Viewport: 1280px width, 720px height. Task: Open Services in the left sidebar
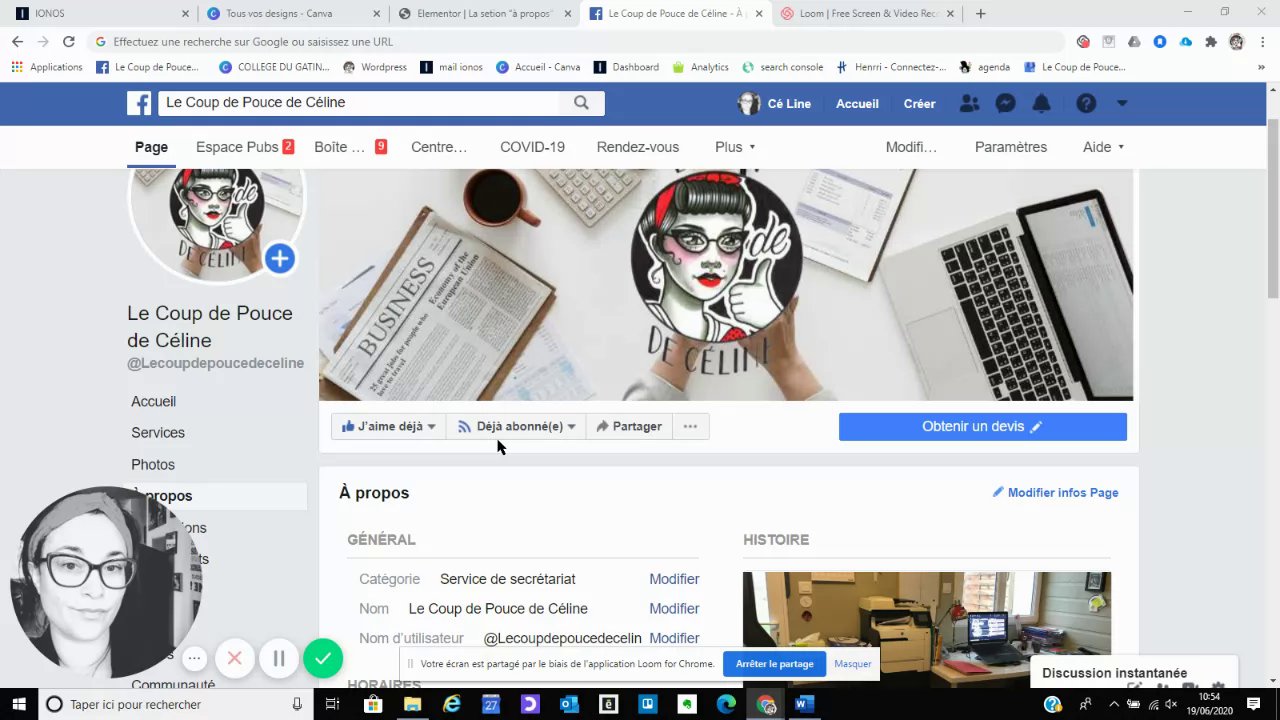(x=158, y=433)
